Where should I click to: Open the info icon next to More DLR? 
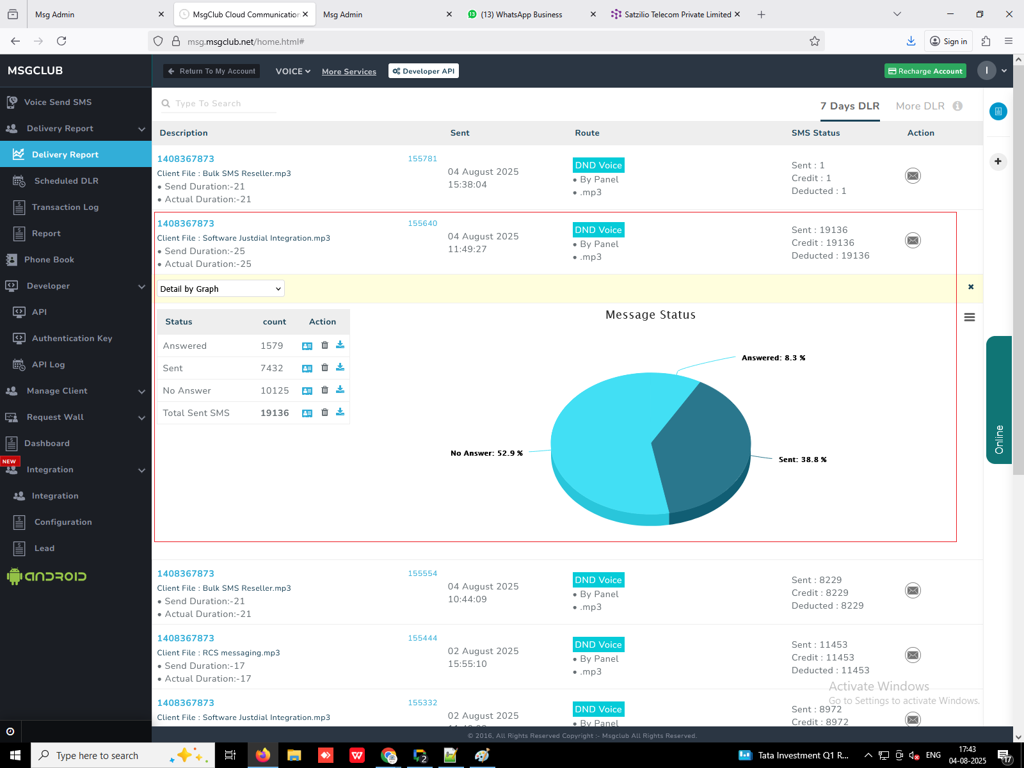pos(957,106)
